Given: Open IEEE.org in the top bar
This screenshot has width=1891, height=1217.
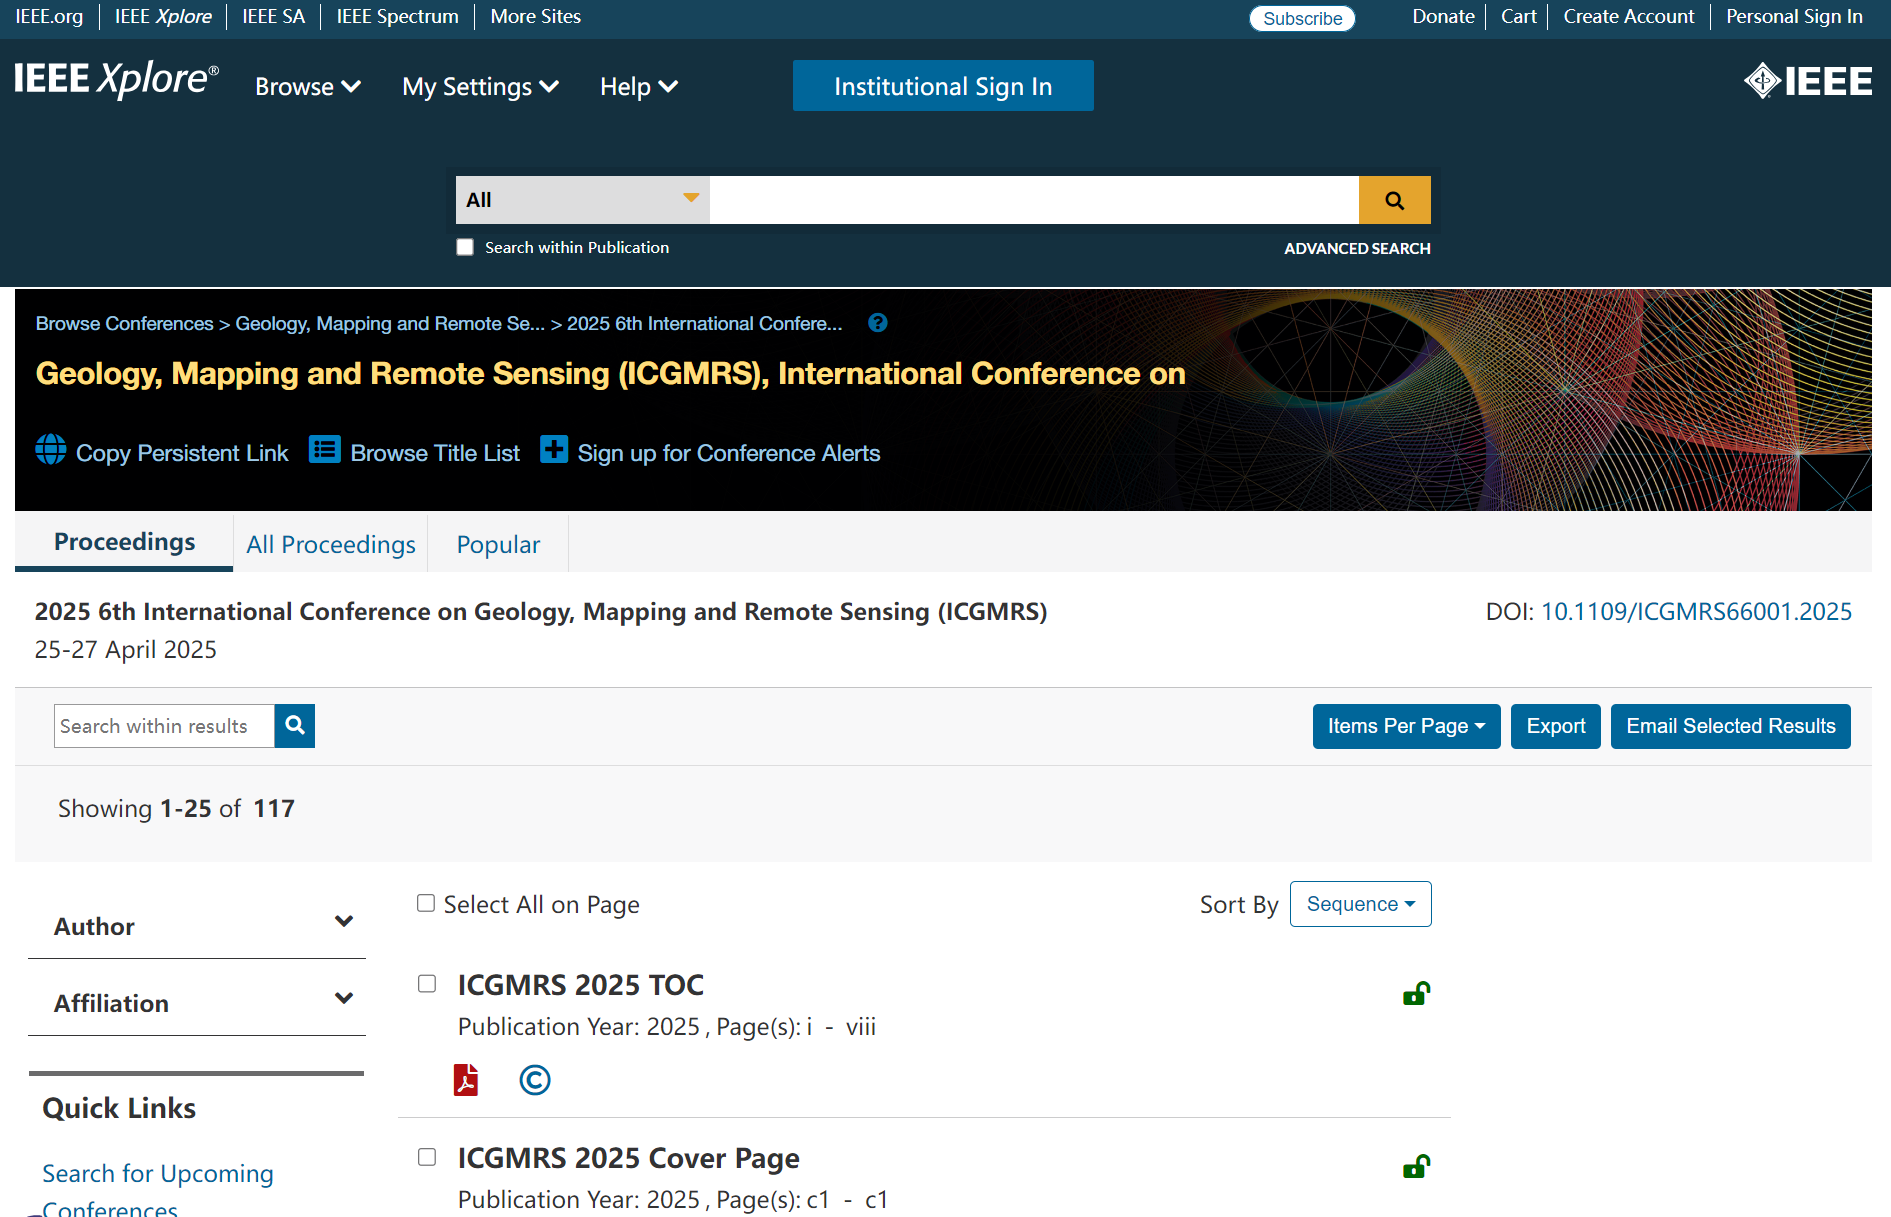Looking at the screenshot, I should tap(49, 17).
